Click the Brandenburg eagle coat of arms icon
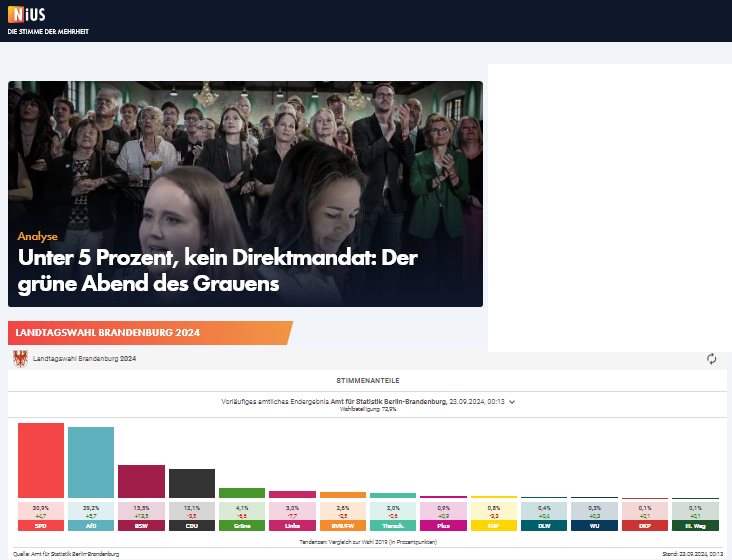The image size is (732, 560). 19,358
